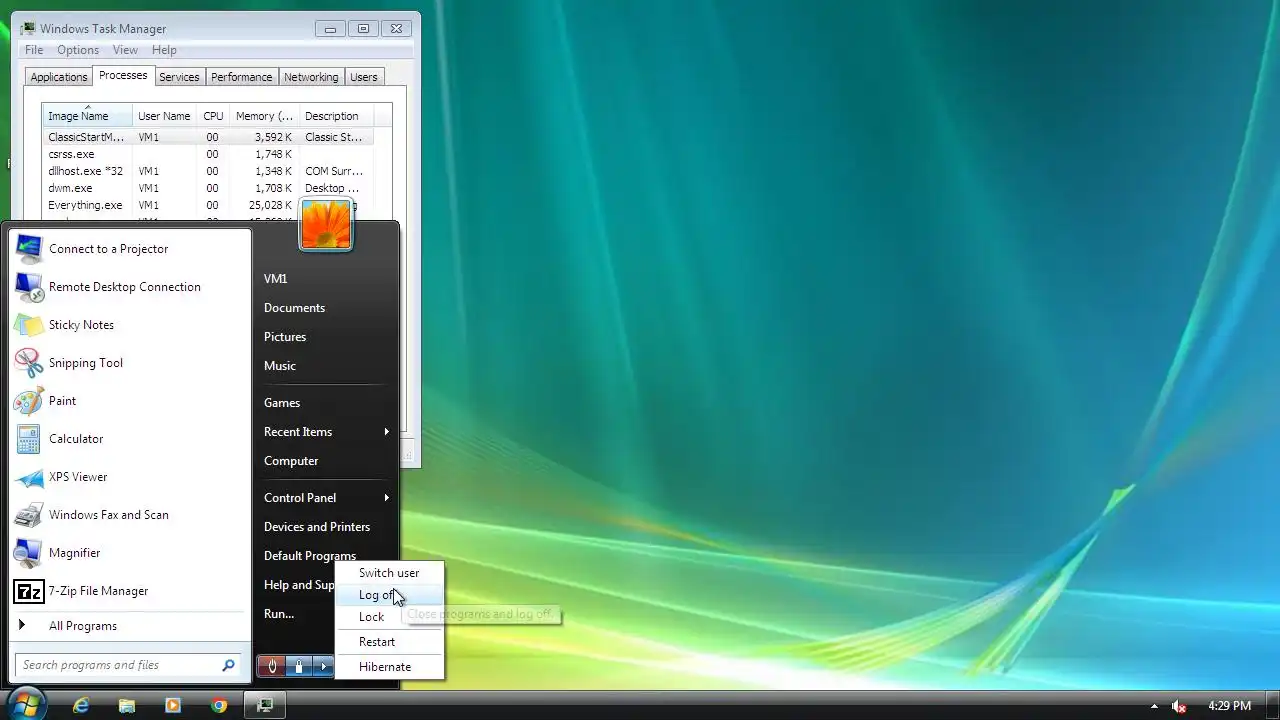Open Music from Start menu
Viewport: 1280px width, 720px height.
point(280,366)
